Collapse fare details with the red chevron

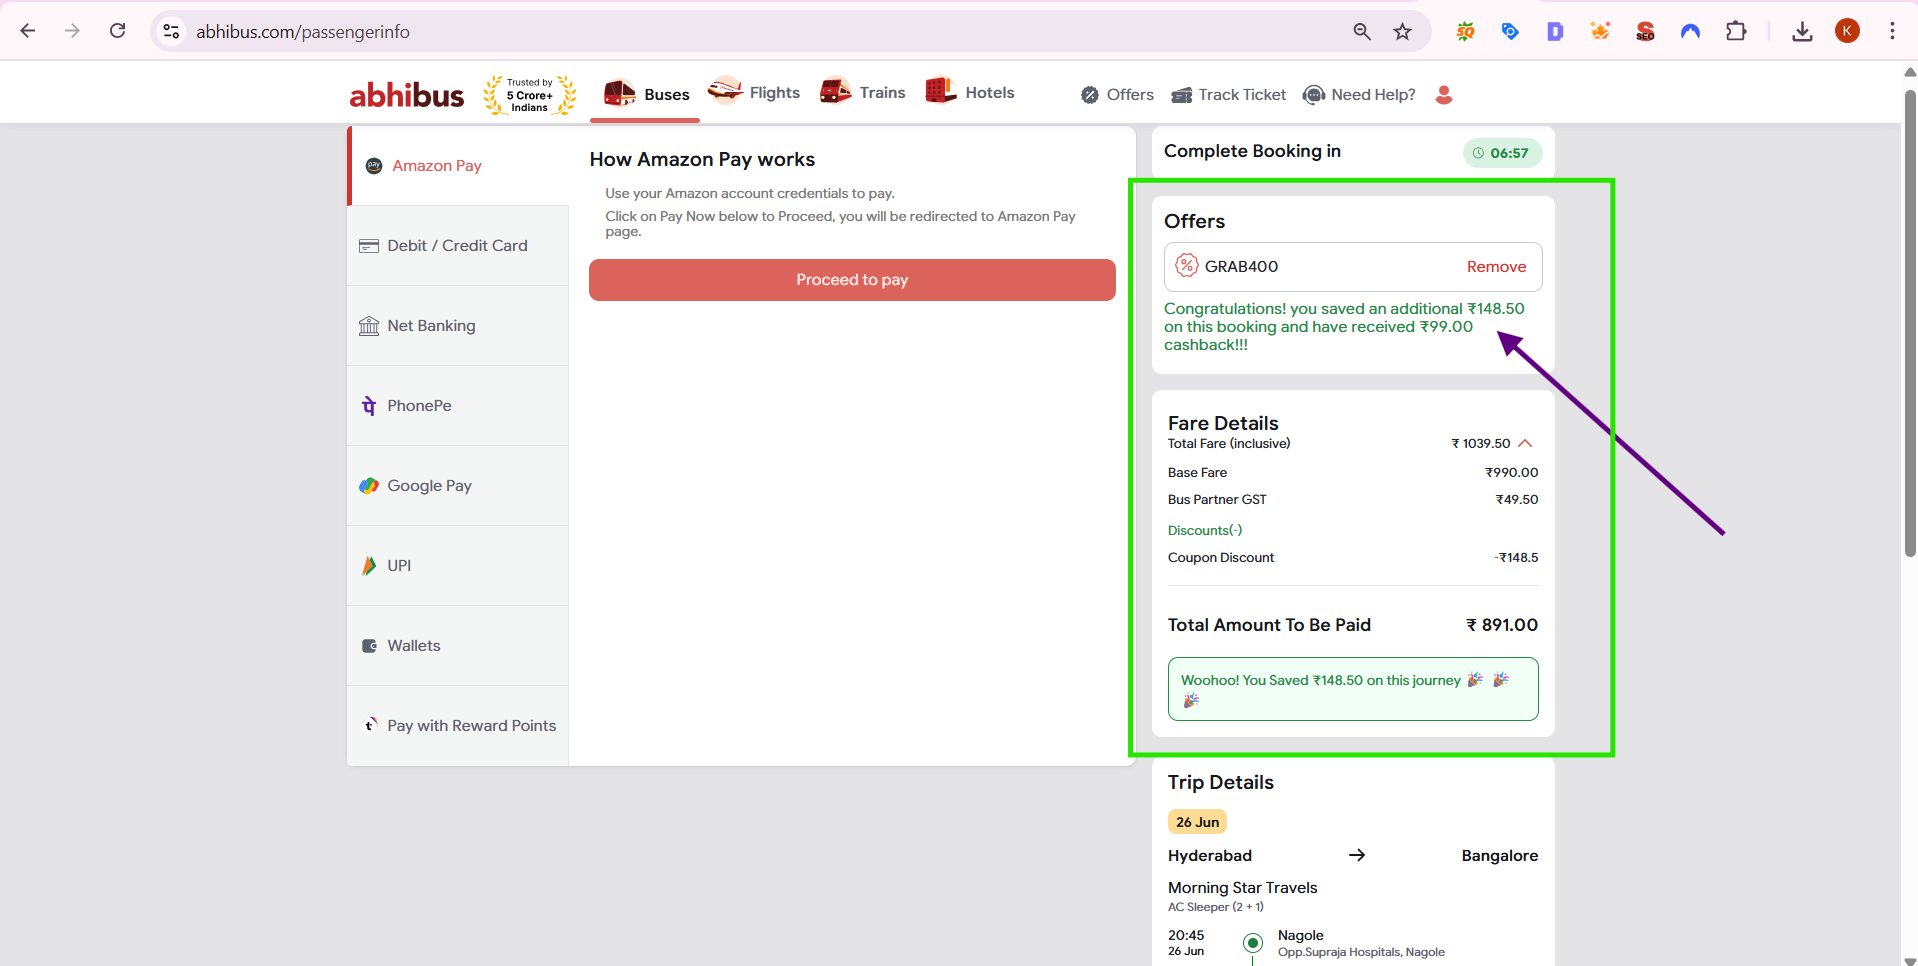click(1525, 443)
